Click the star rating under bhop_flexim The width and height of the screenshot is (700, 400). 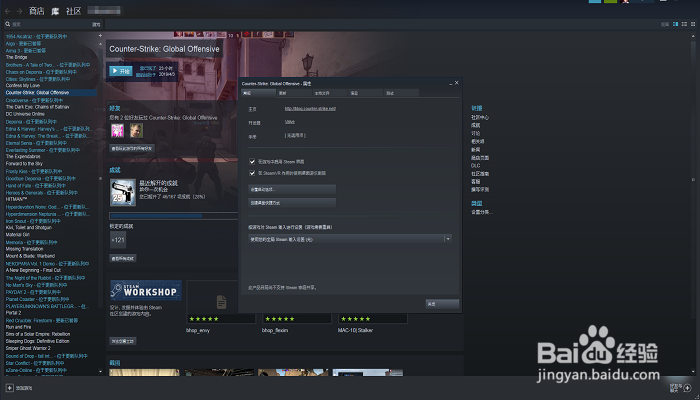point(279,319)
